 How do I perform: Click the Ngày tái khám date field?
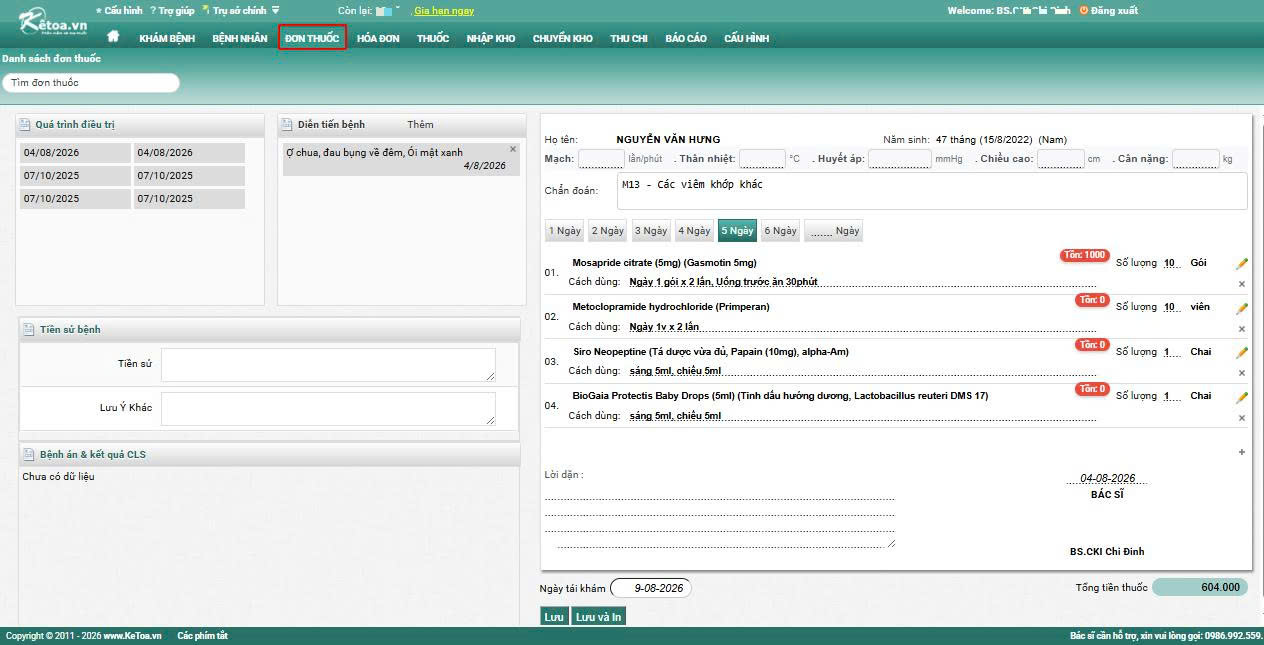pos(650,588)
